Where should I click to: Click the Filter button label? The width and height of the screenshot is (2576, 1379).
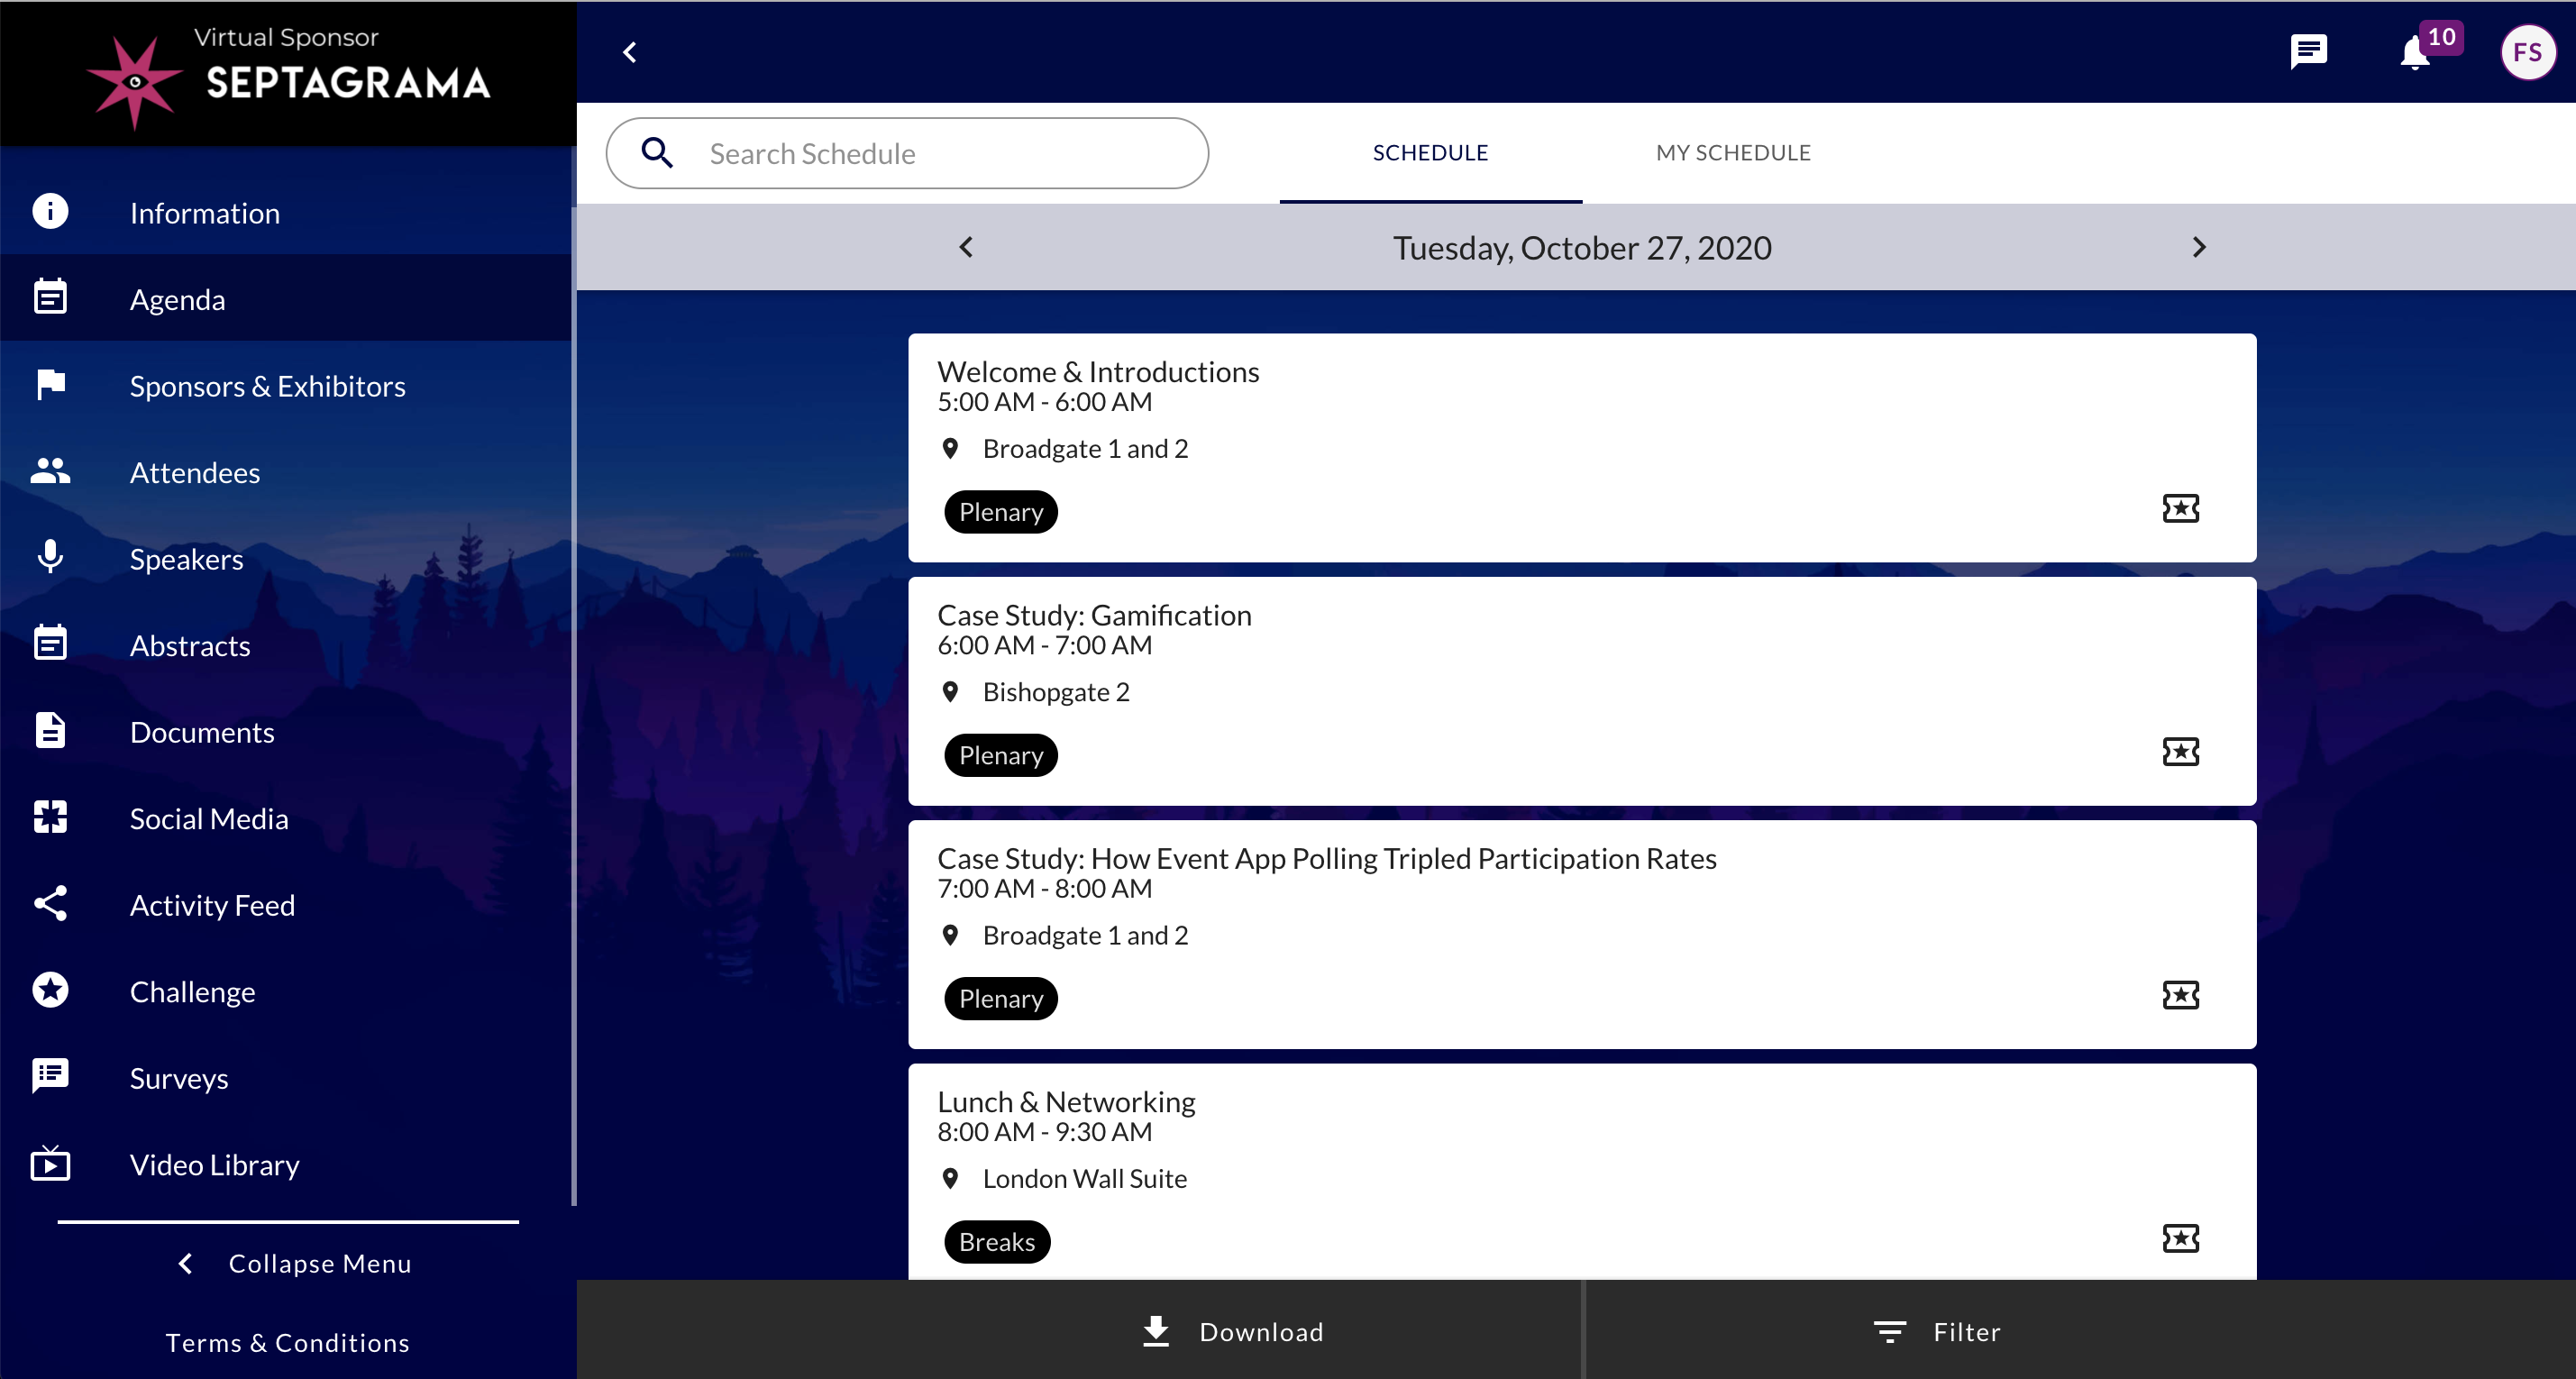tap(1966, 1331)
